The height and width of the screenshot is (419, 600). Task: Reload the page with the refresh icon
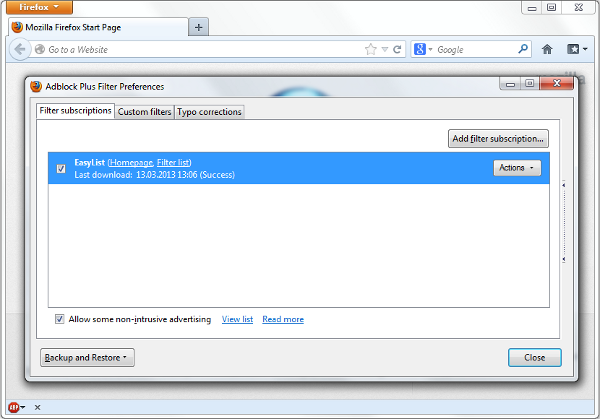tap(397, 49)
